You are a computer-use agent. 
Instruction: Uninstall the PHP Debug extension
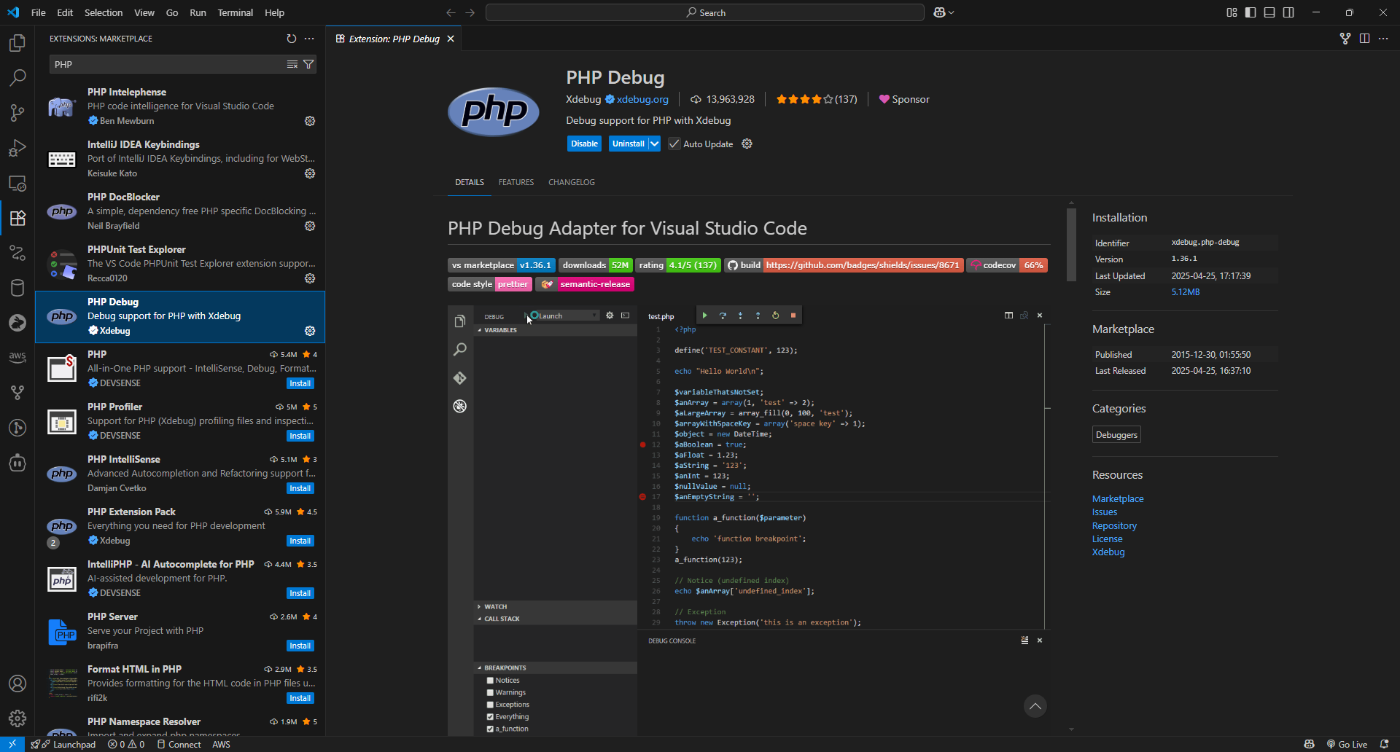pyautogui.click(x=628, y=144)
